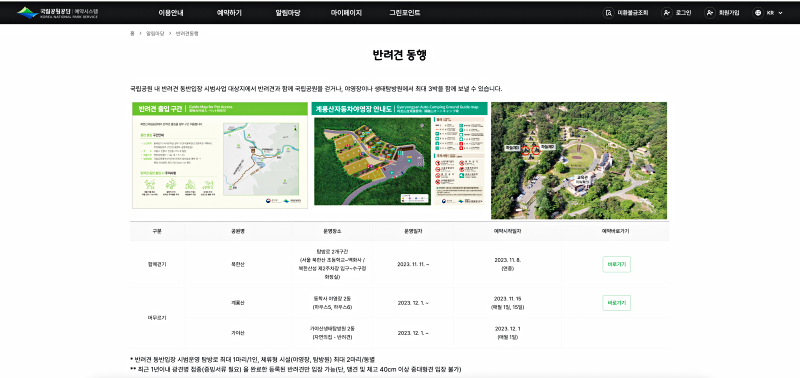The image size is (800, 378).
Task: Click the 미환불금조회 search icon
Action: (x=608, y=13)
